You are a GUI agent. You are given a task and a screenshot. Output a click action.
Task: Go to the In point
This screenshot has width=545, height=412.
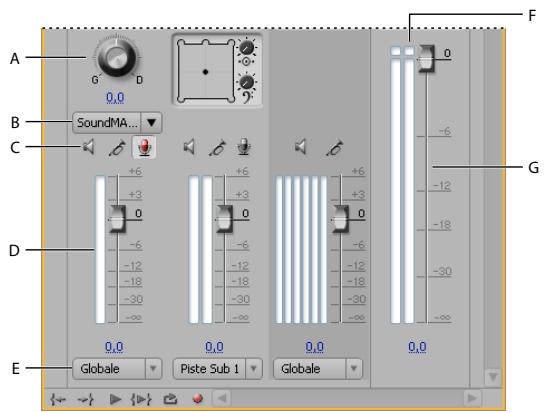point(58,399)
